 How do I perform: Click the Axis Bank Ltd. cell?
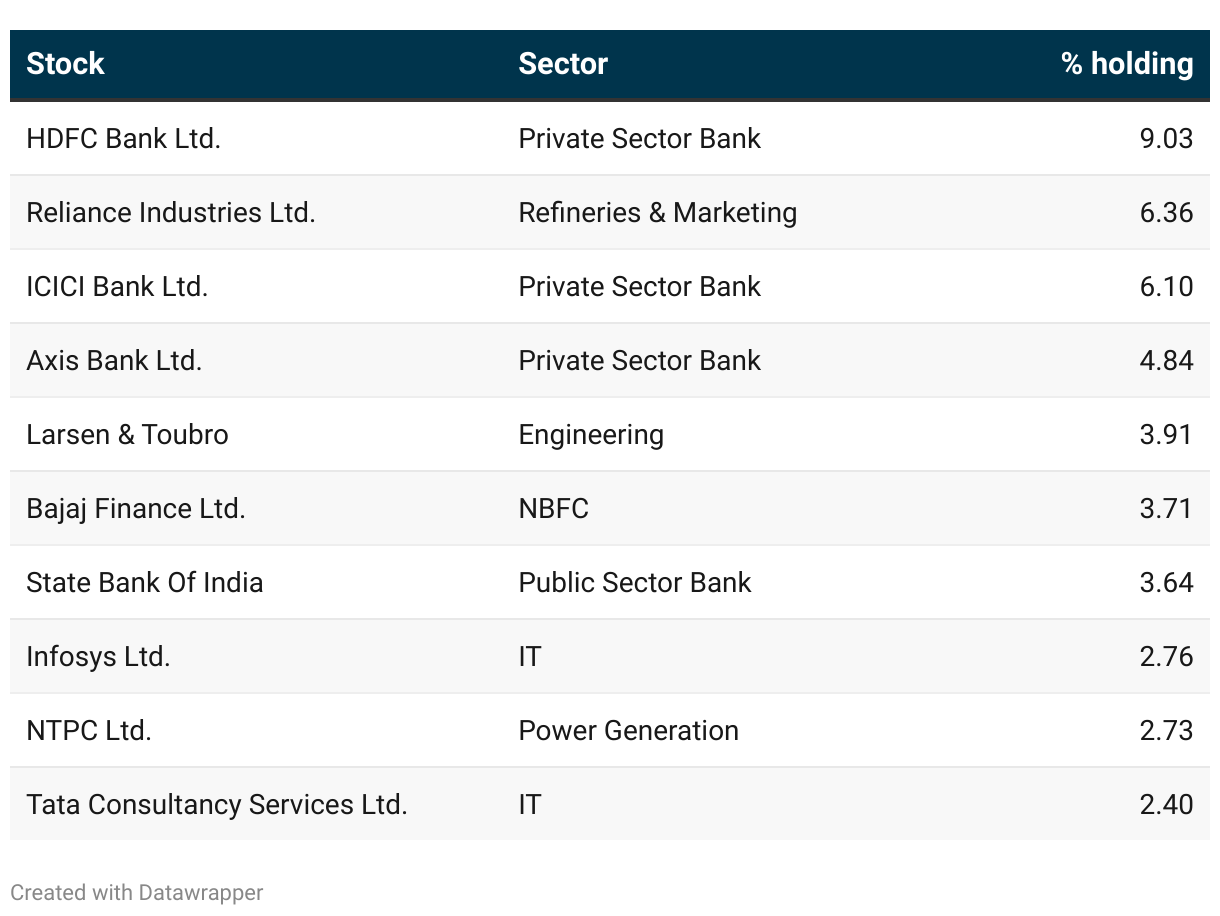[114, 360]
